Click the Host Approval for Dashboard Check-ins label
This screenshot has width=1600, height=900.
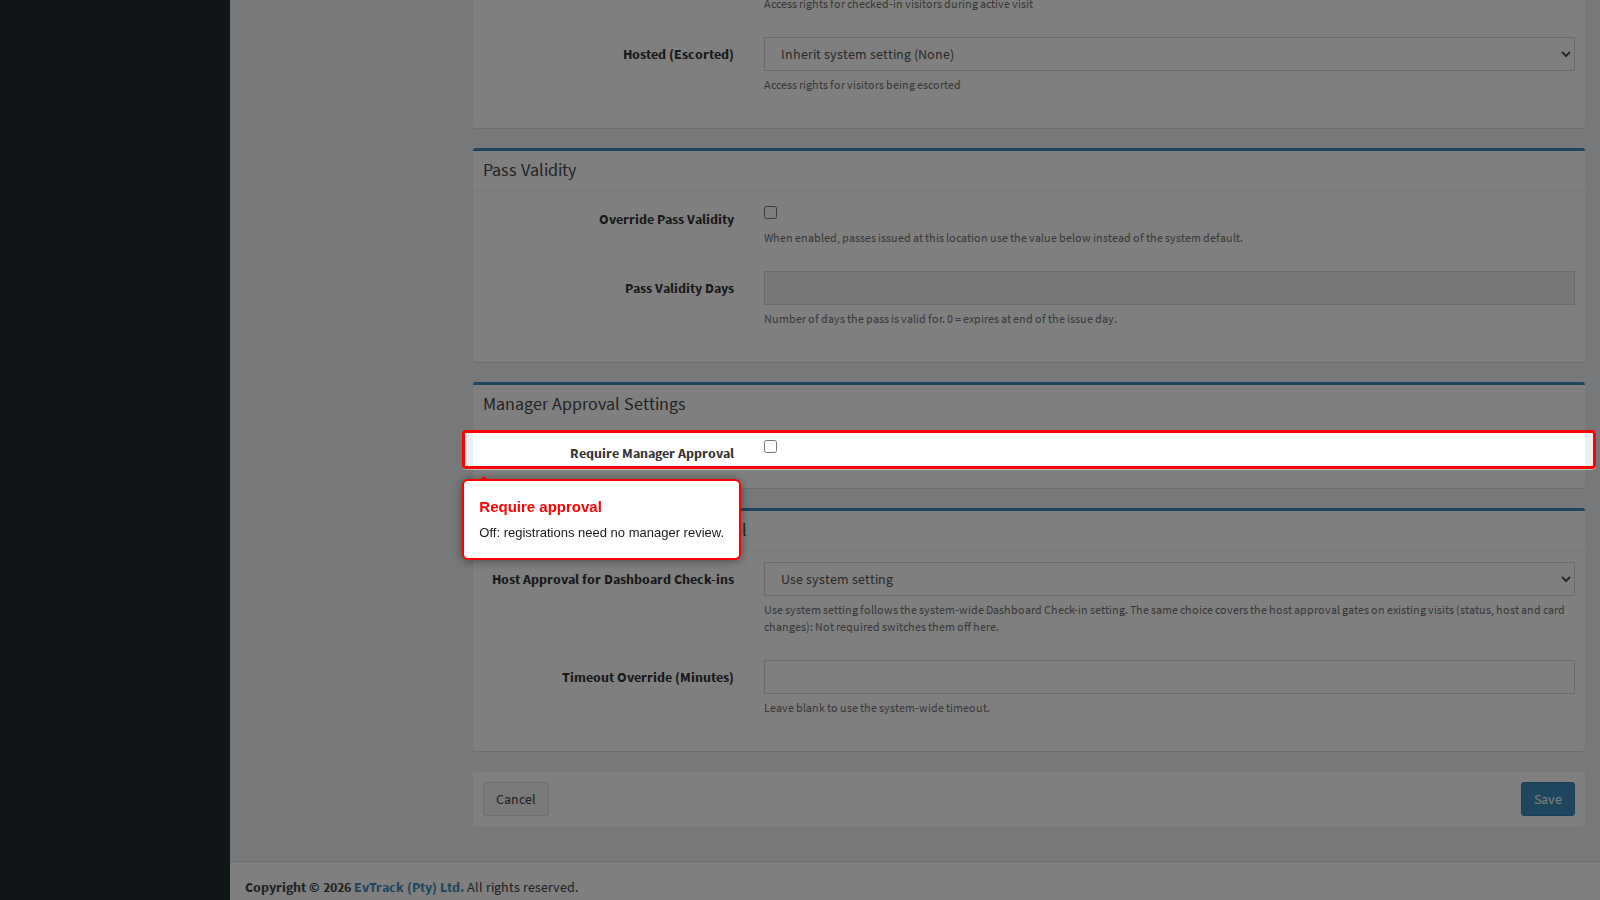click(613, 579)
